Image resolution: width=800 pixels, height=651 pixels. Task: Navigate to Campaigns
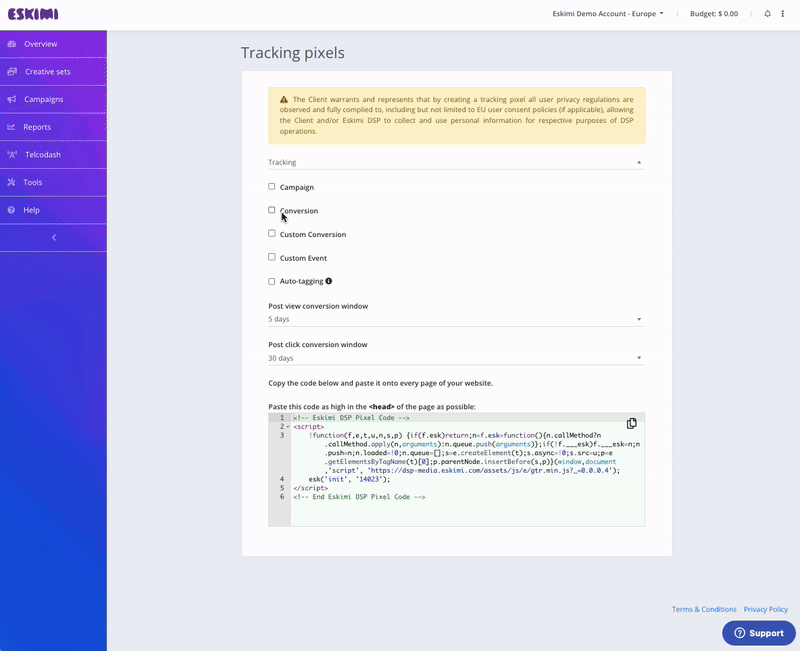tap(53, 99)
